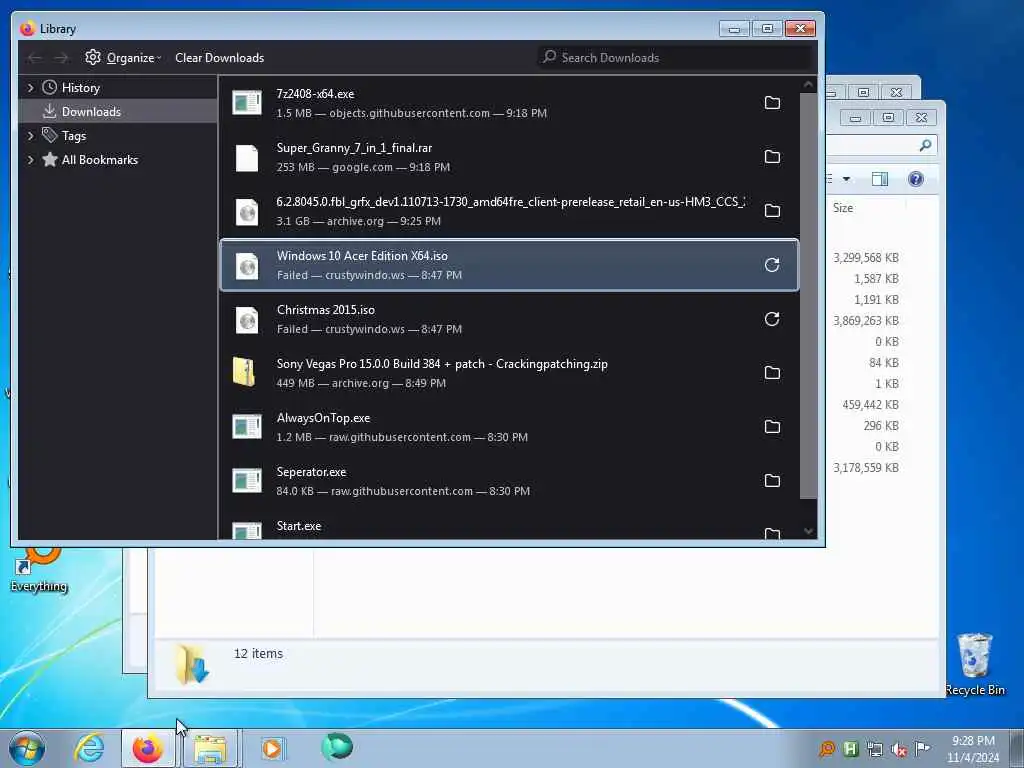Click the Super_Granny rar file icon

tap(247, 157)
